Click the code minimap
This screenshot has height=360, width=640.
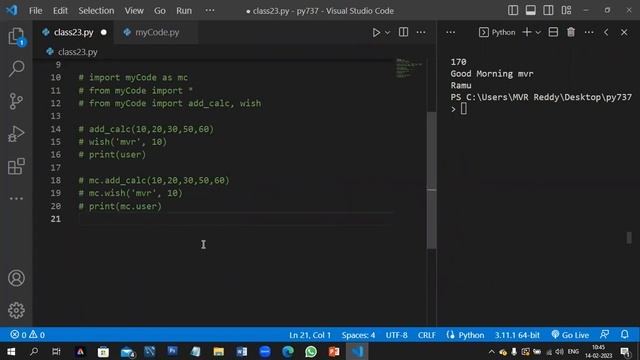pos(409,68)
